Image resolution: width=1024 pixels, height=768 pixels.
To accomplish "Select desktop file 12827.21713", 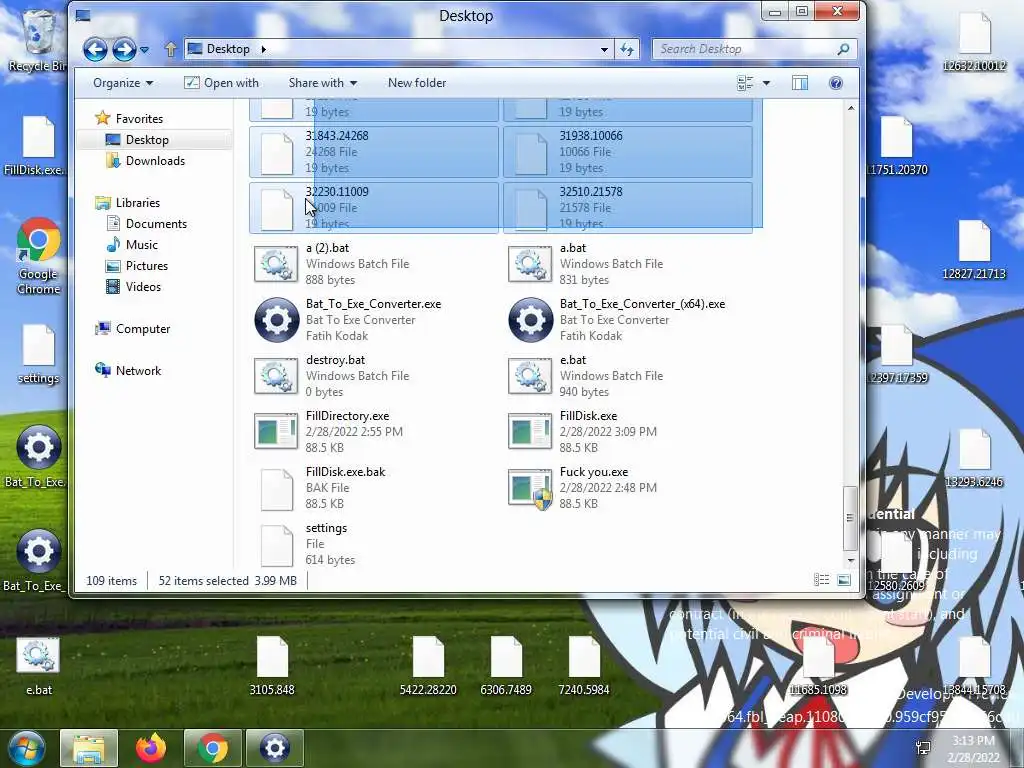I will (x=974, y=250).
